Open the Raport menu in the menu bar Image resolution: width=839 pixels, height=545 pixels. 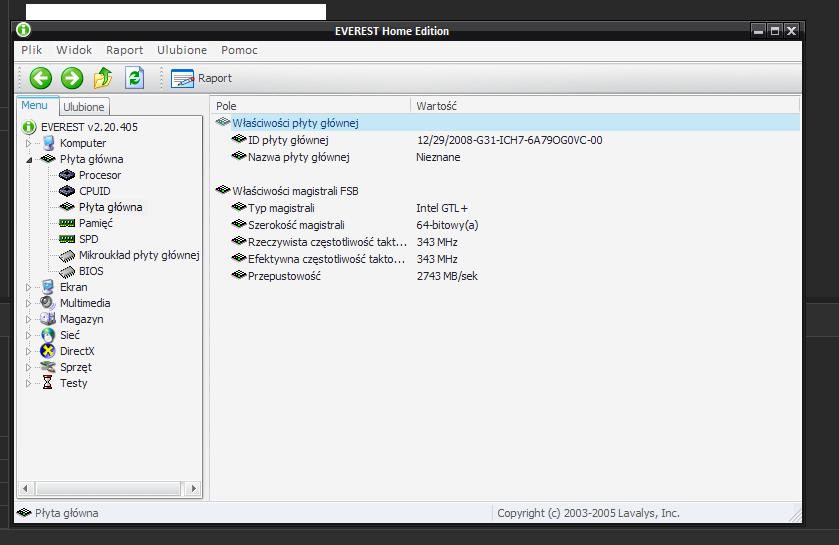click(124, 50)
